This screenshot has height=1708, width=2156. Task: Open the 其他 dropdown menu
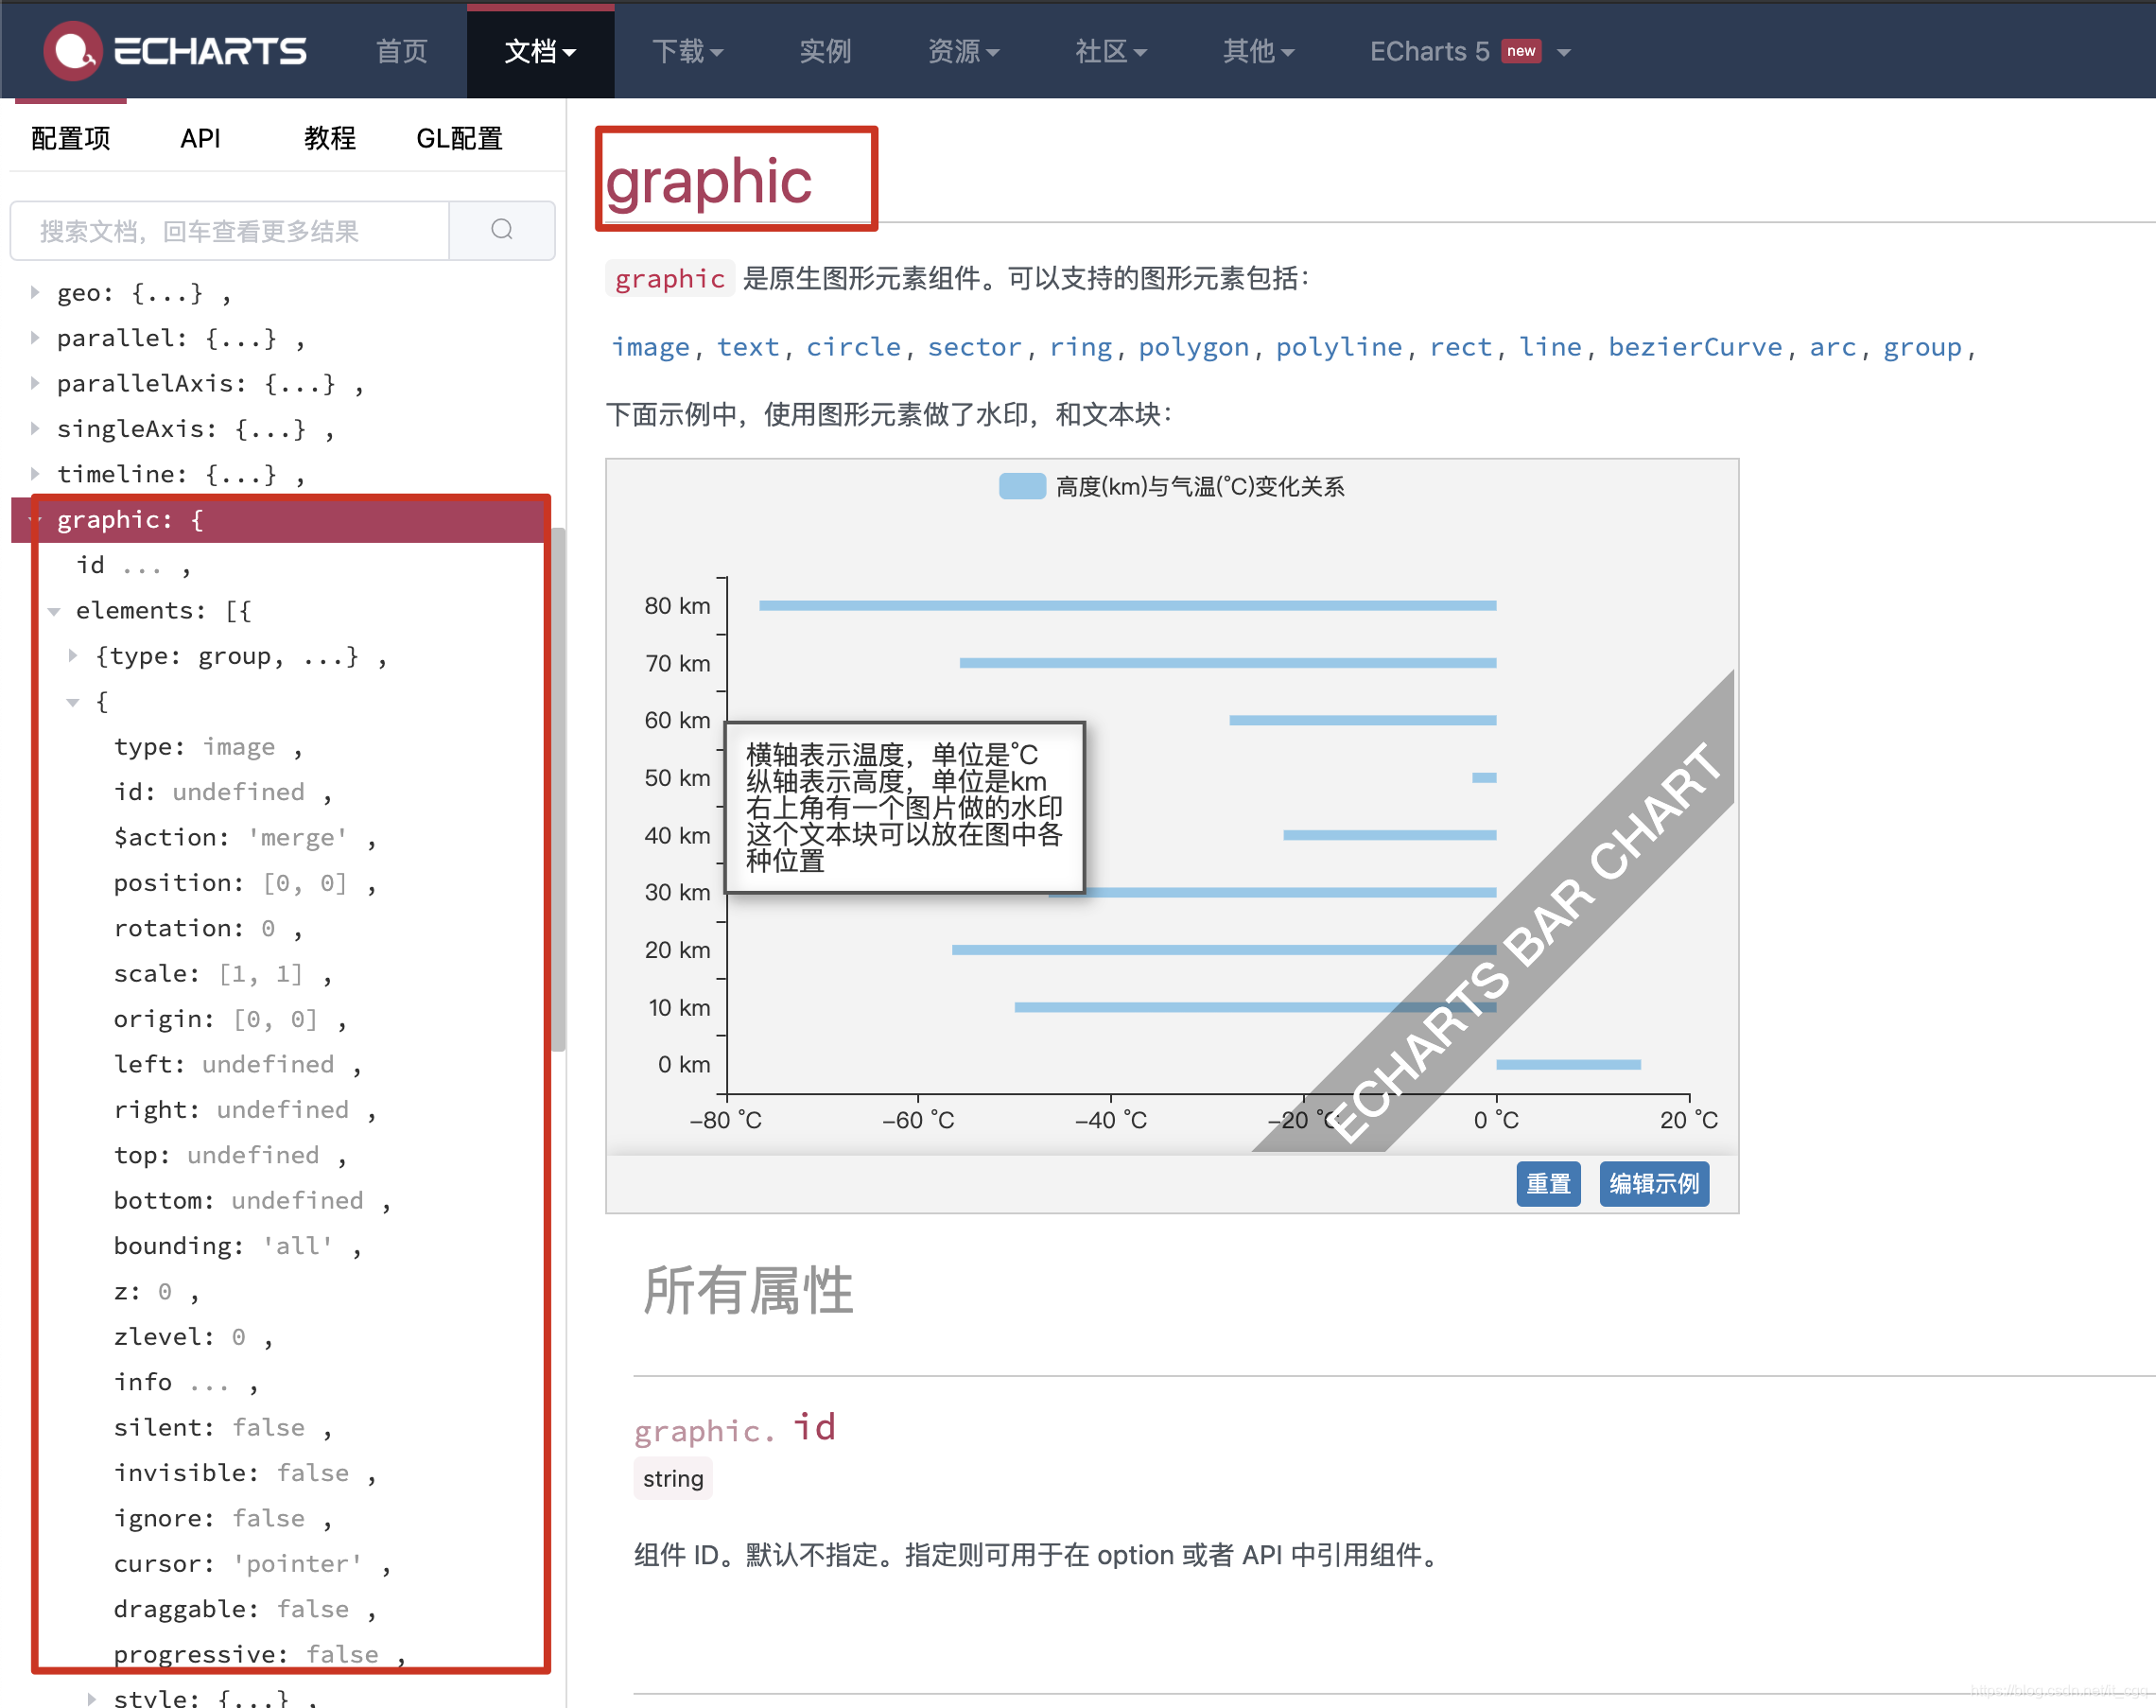[1258, 51]
